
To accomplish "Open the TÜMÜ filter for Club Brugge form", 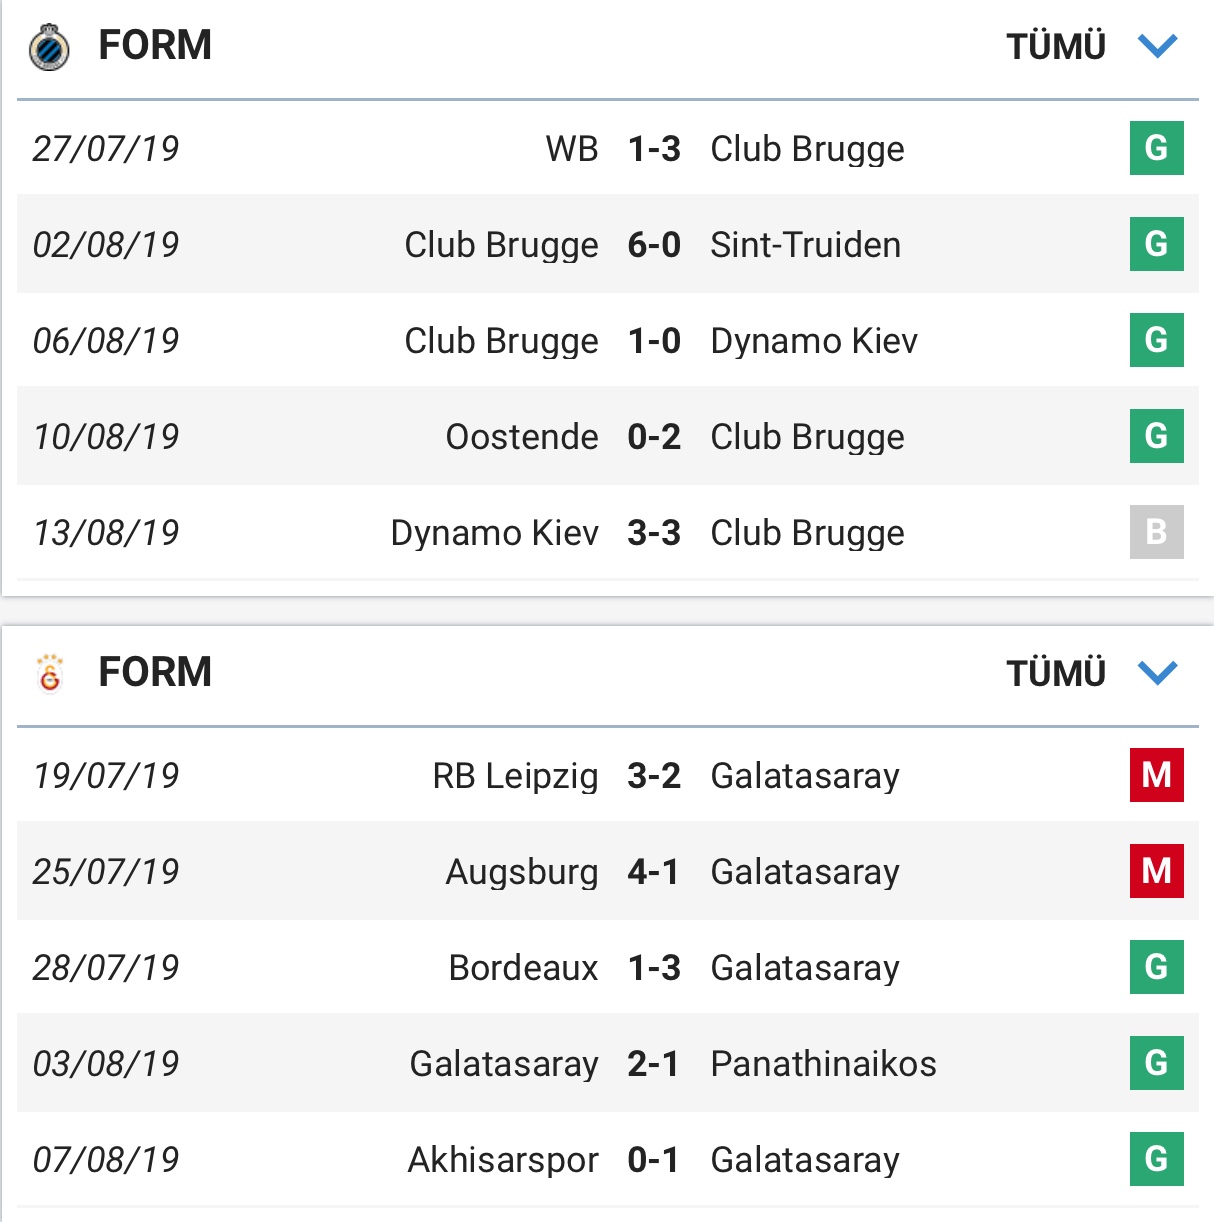I will tap(1056, 47).
